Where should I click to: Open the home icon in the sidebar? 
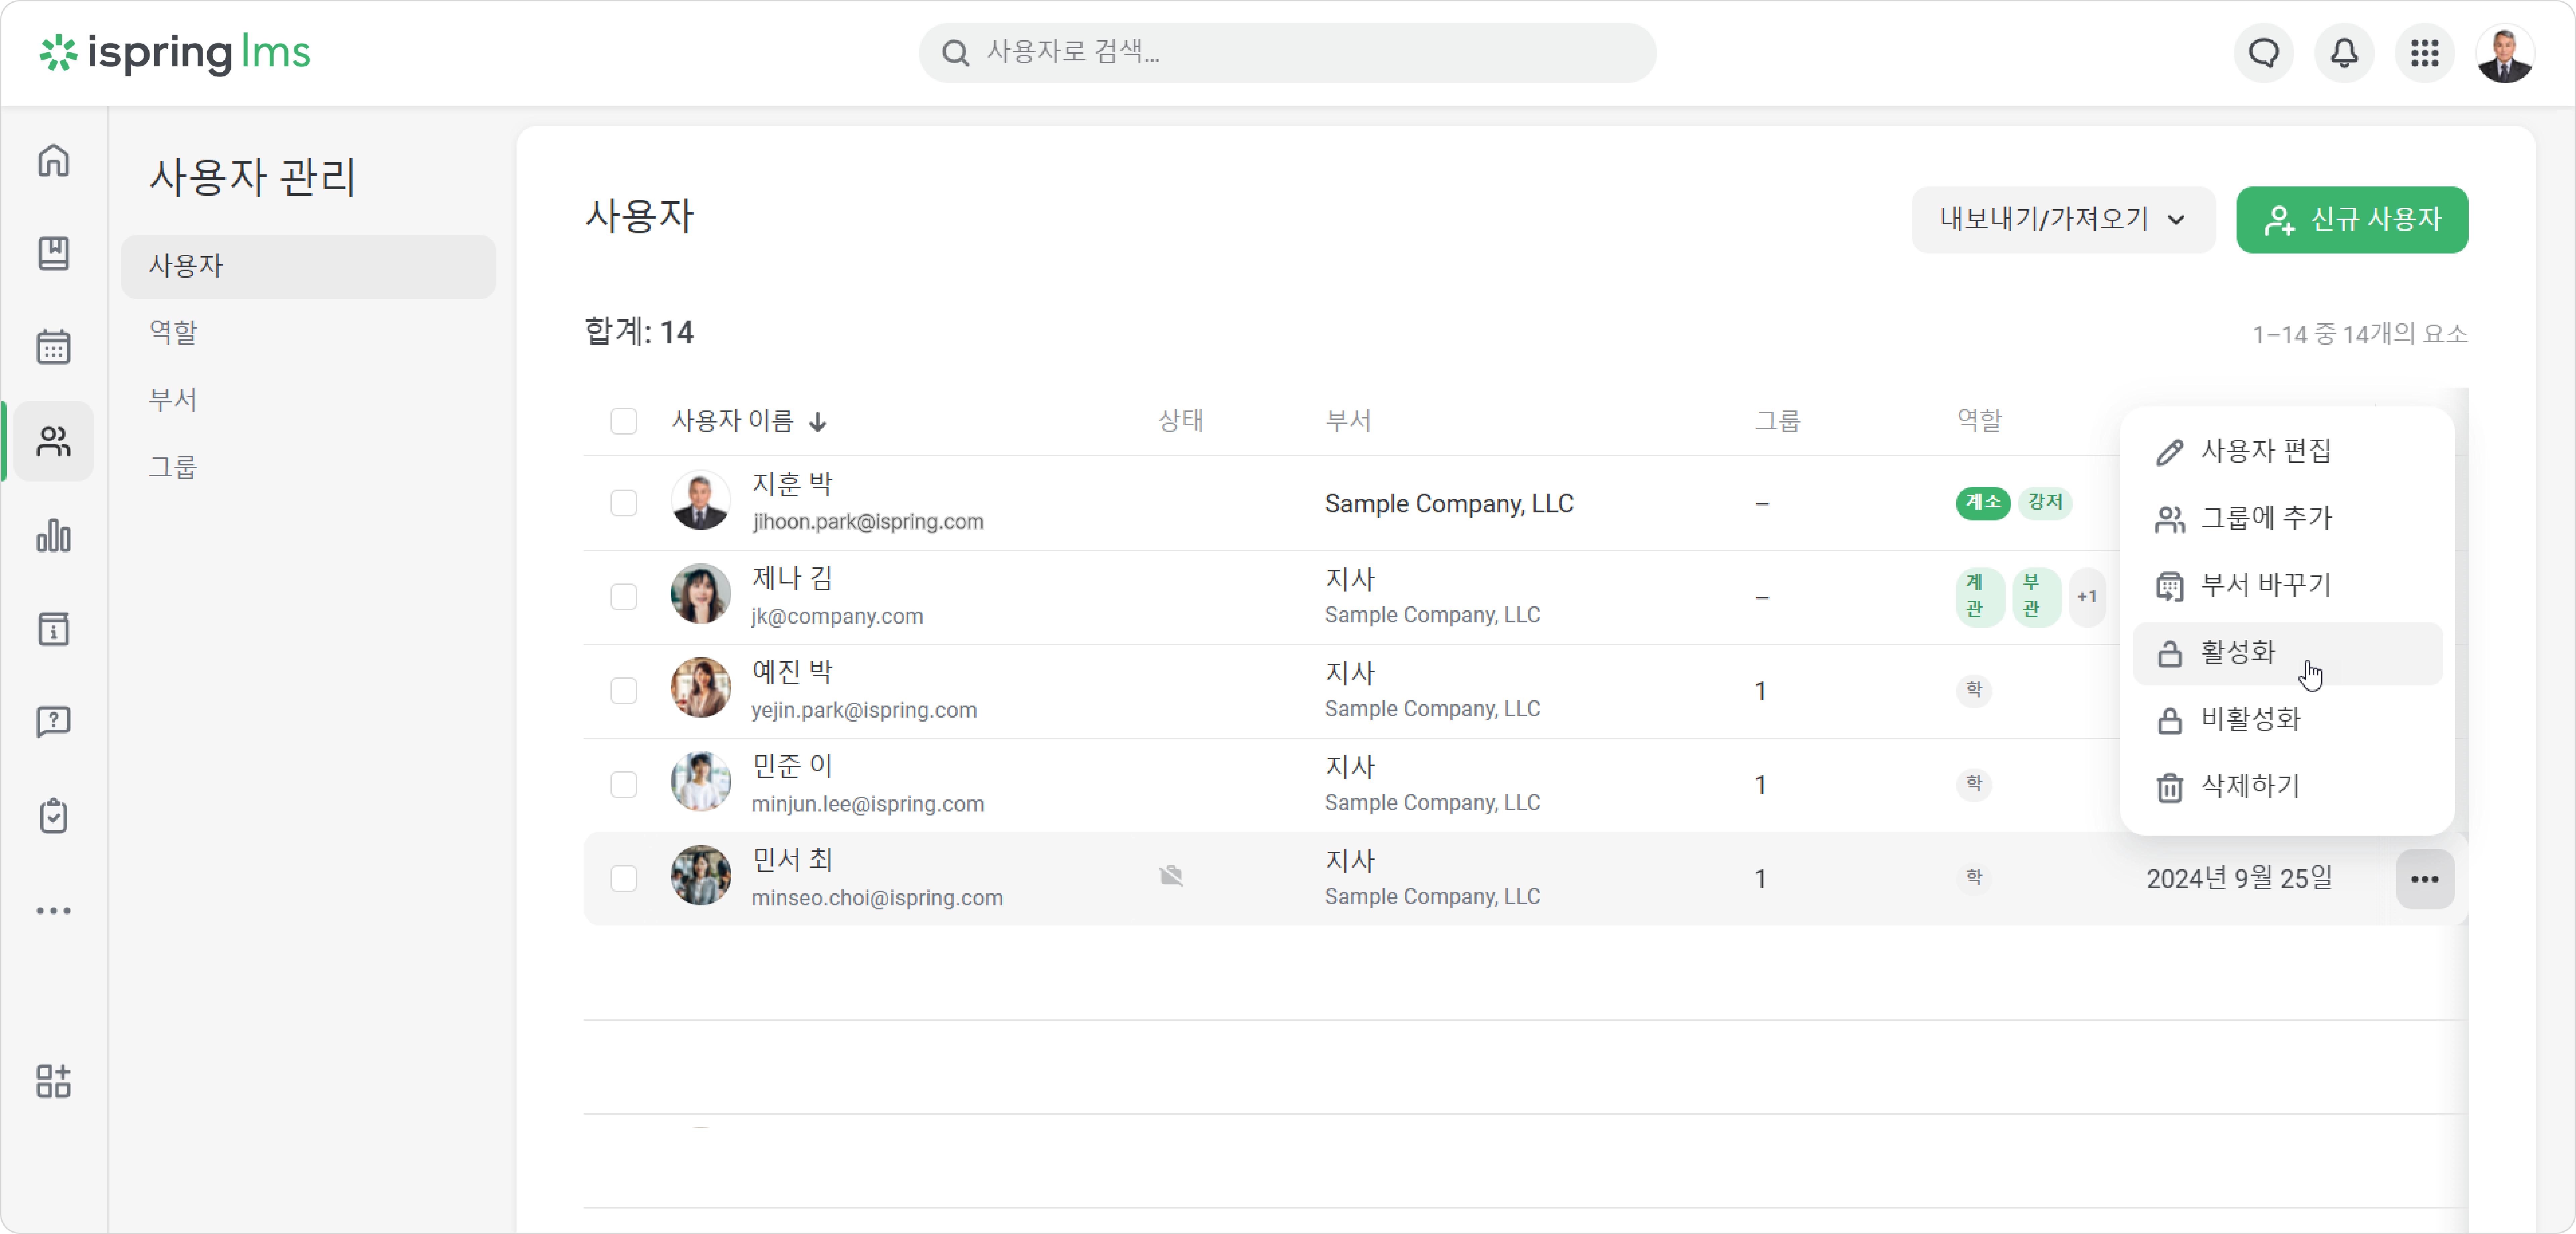tap(54, 160)
